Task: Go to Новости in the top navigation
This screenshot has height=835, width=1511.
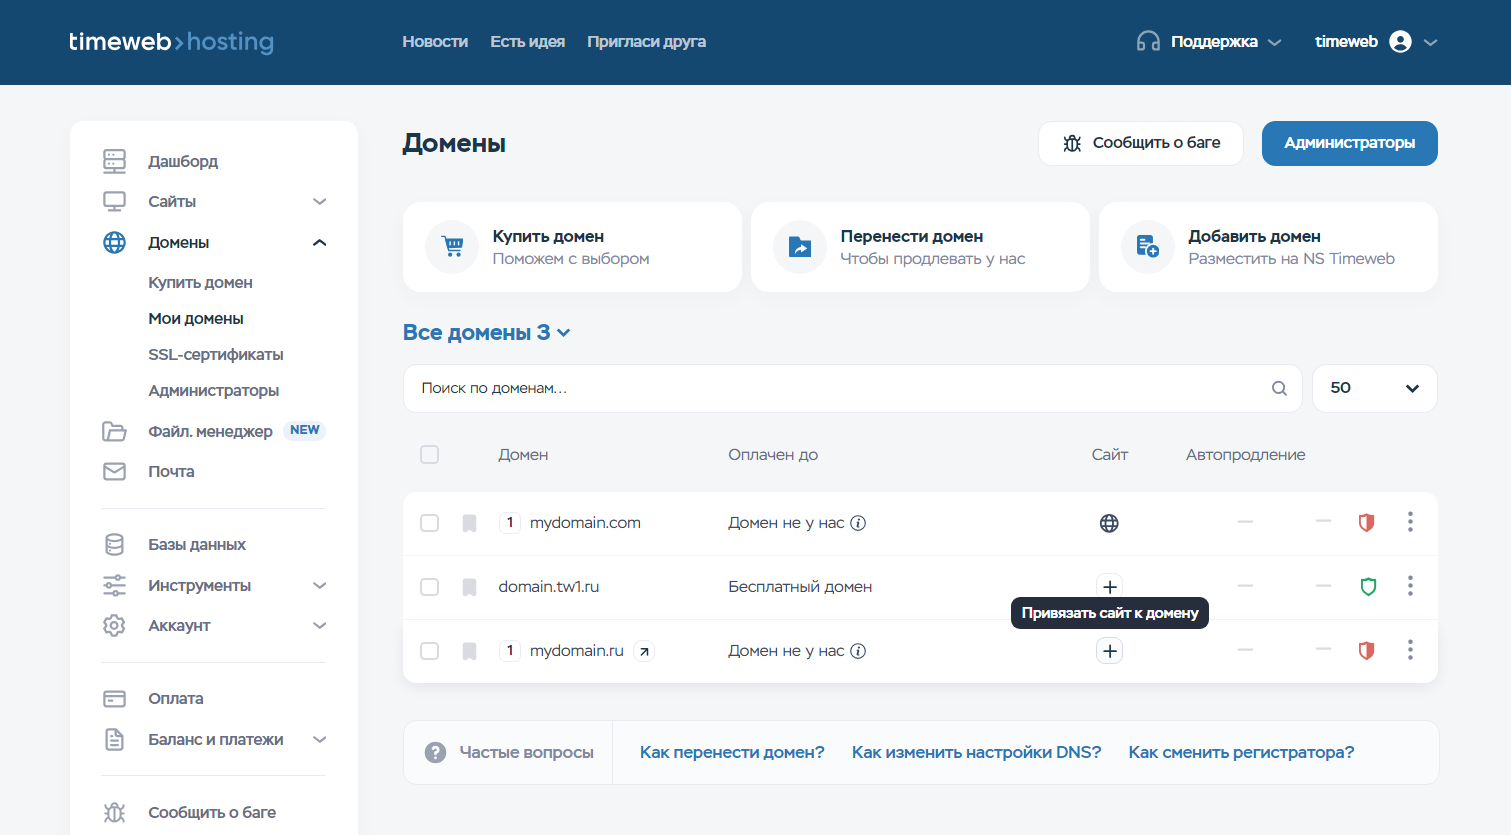Action: click(435, 42)
